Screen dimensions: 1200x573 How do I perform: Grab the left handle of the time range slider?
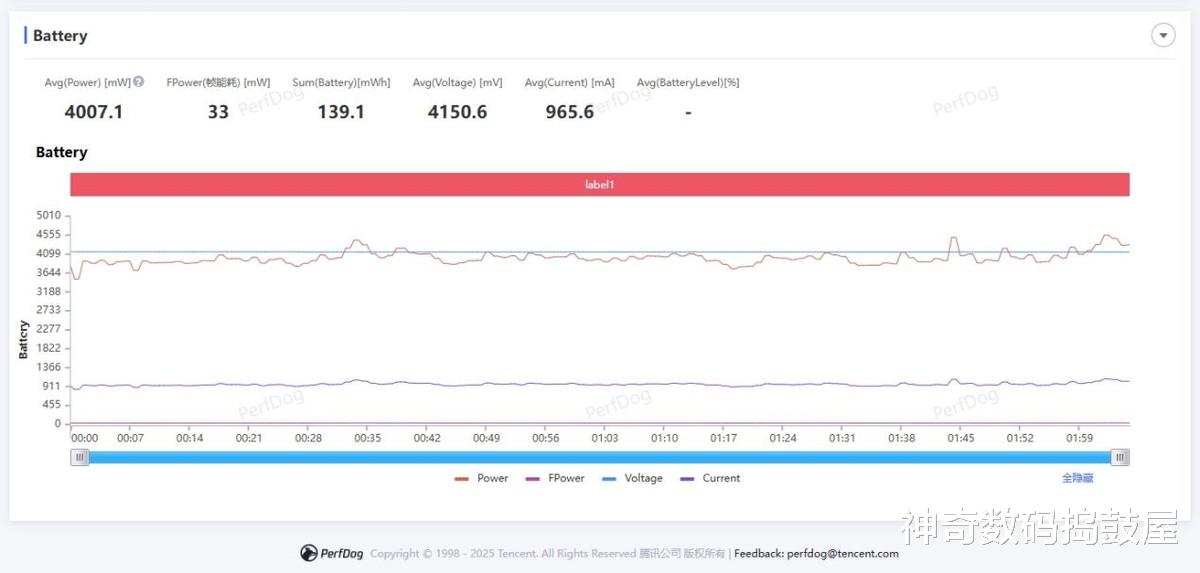(80, 457)
